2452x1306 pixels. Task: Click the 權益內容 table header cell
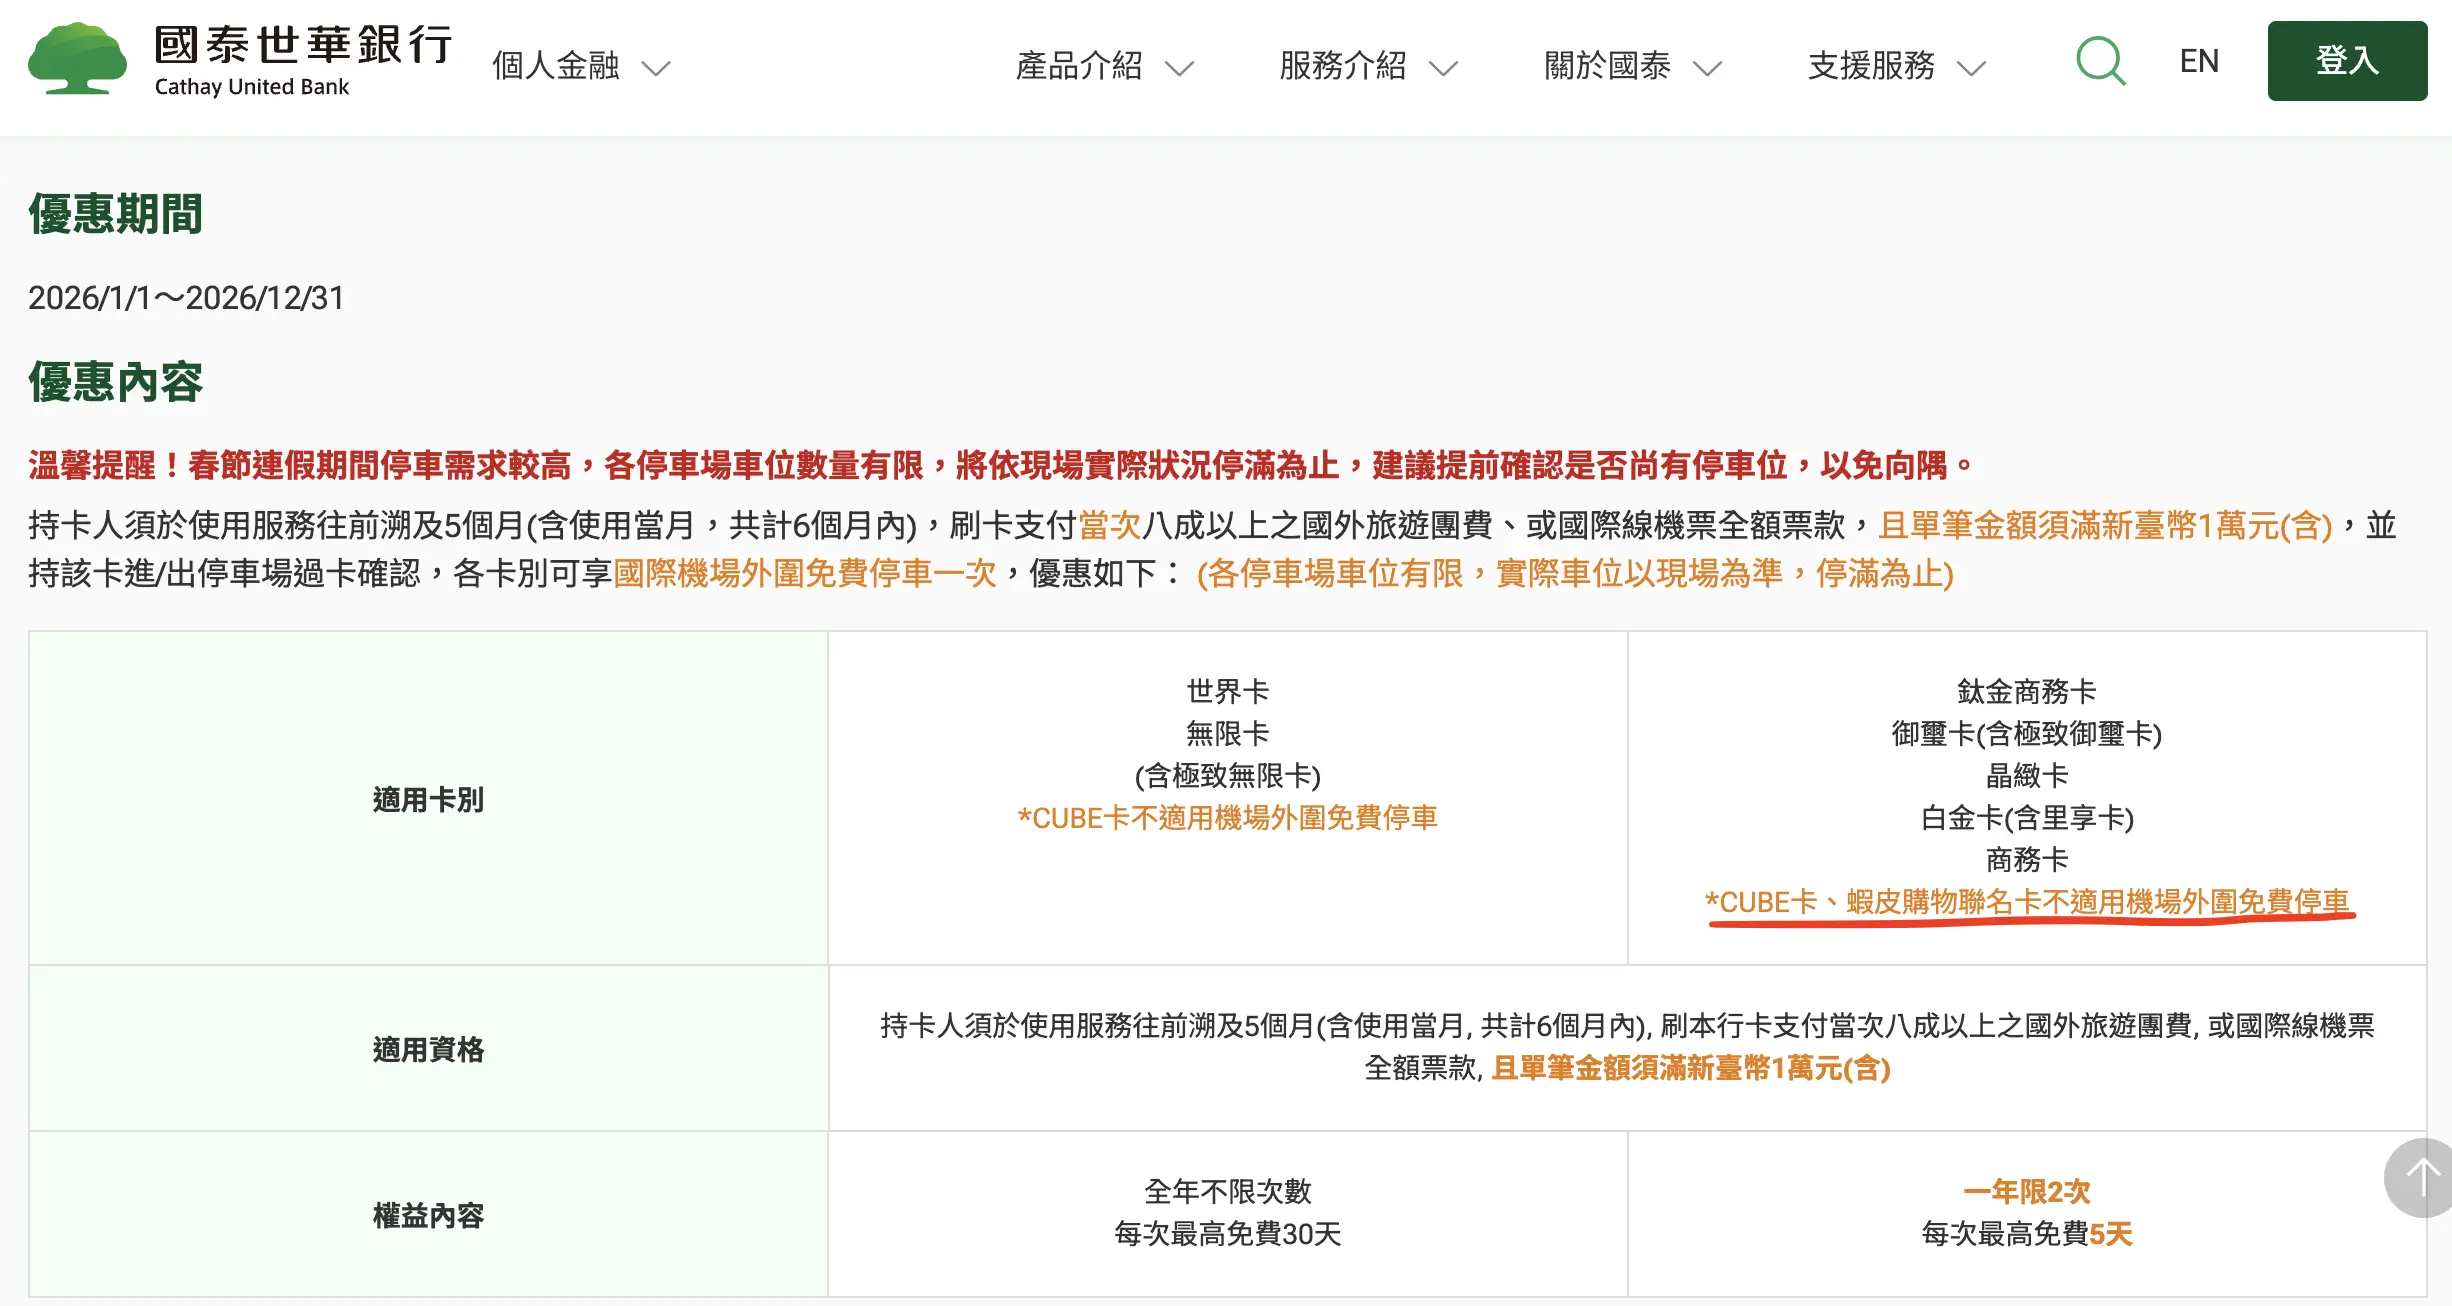tap(428, 1215)
